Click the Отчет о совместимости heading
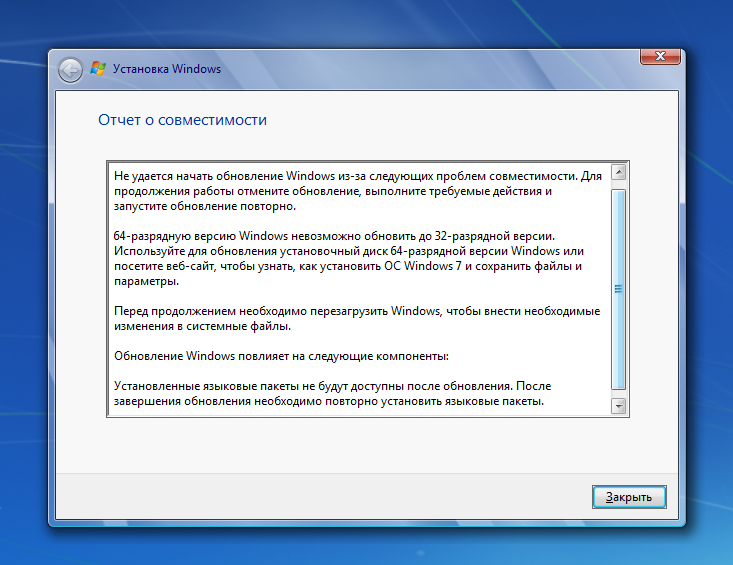This screenshot has height=565, width=733. point(182,120)
